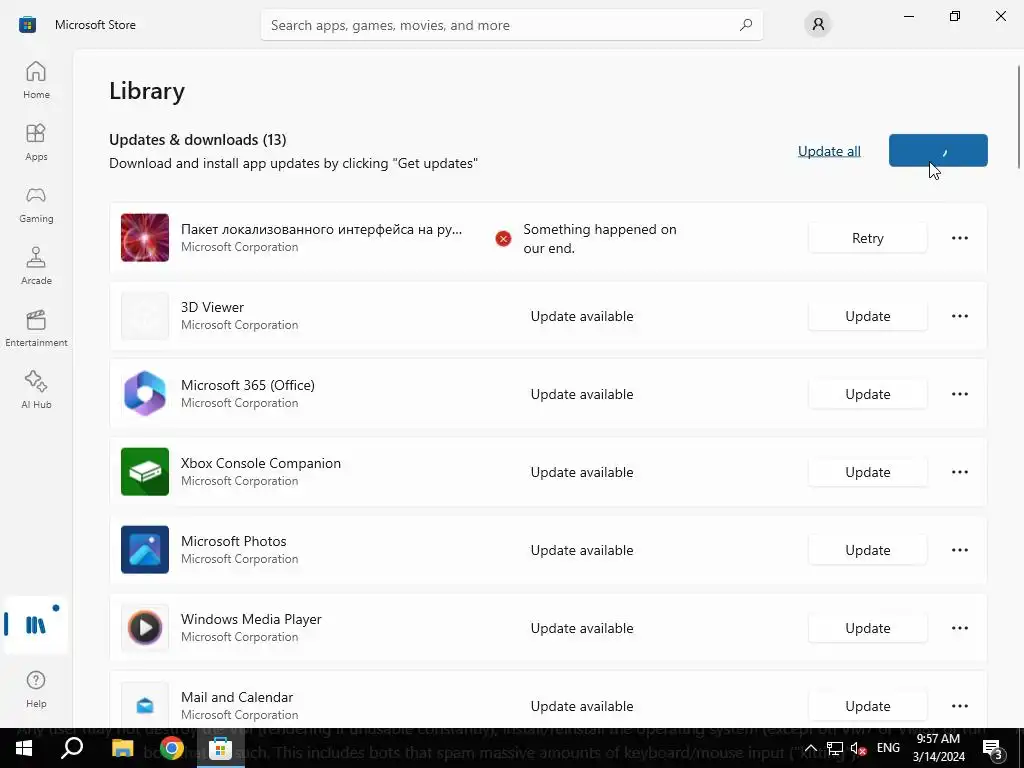Select the Library icon in the sidebar
Screen dimensions: 1024x768
click(x=36, y=625)
